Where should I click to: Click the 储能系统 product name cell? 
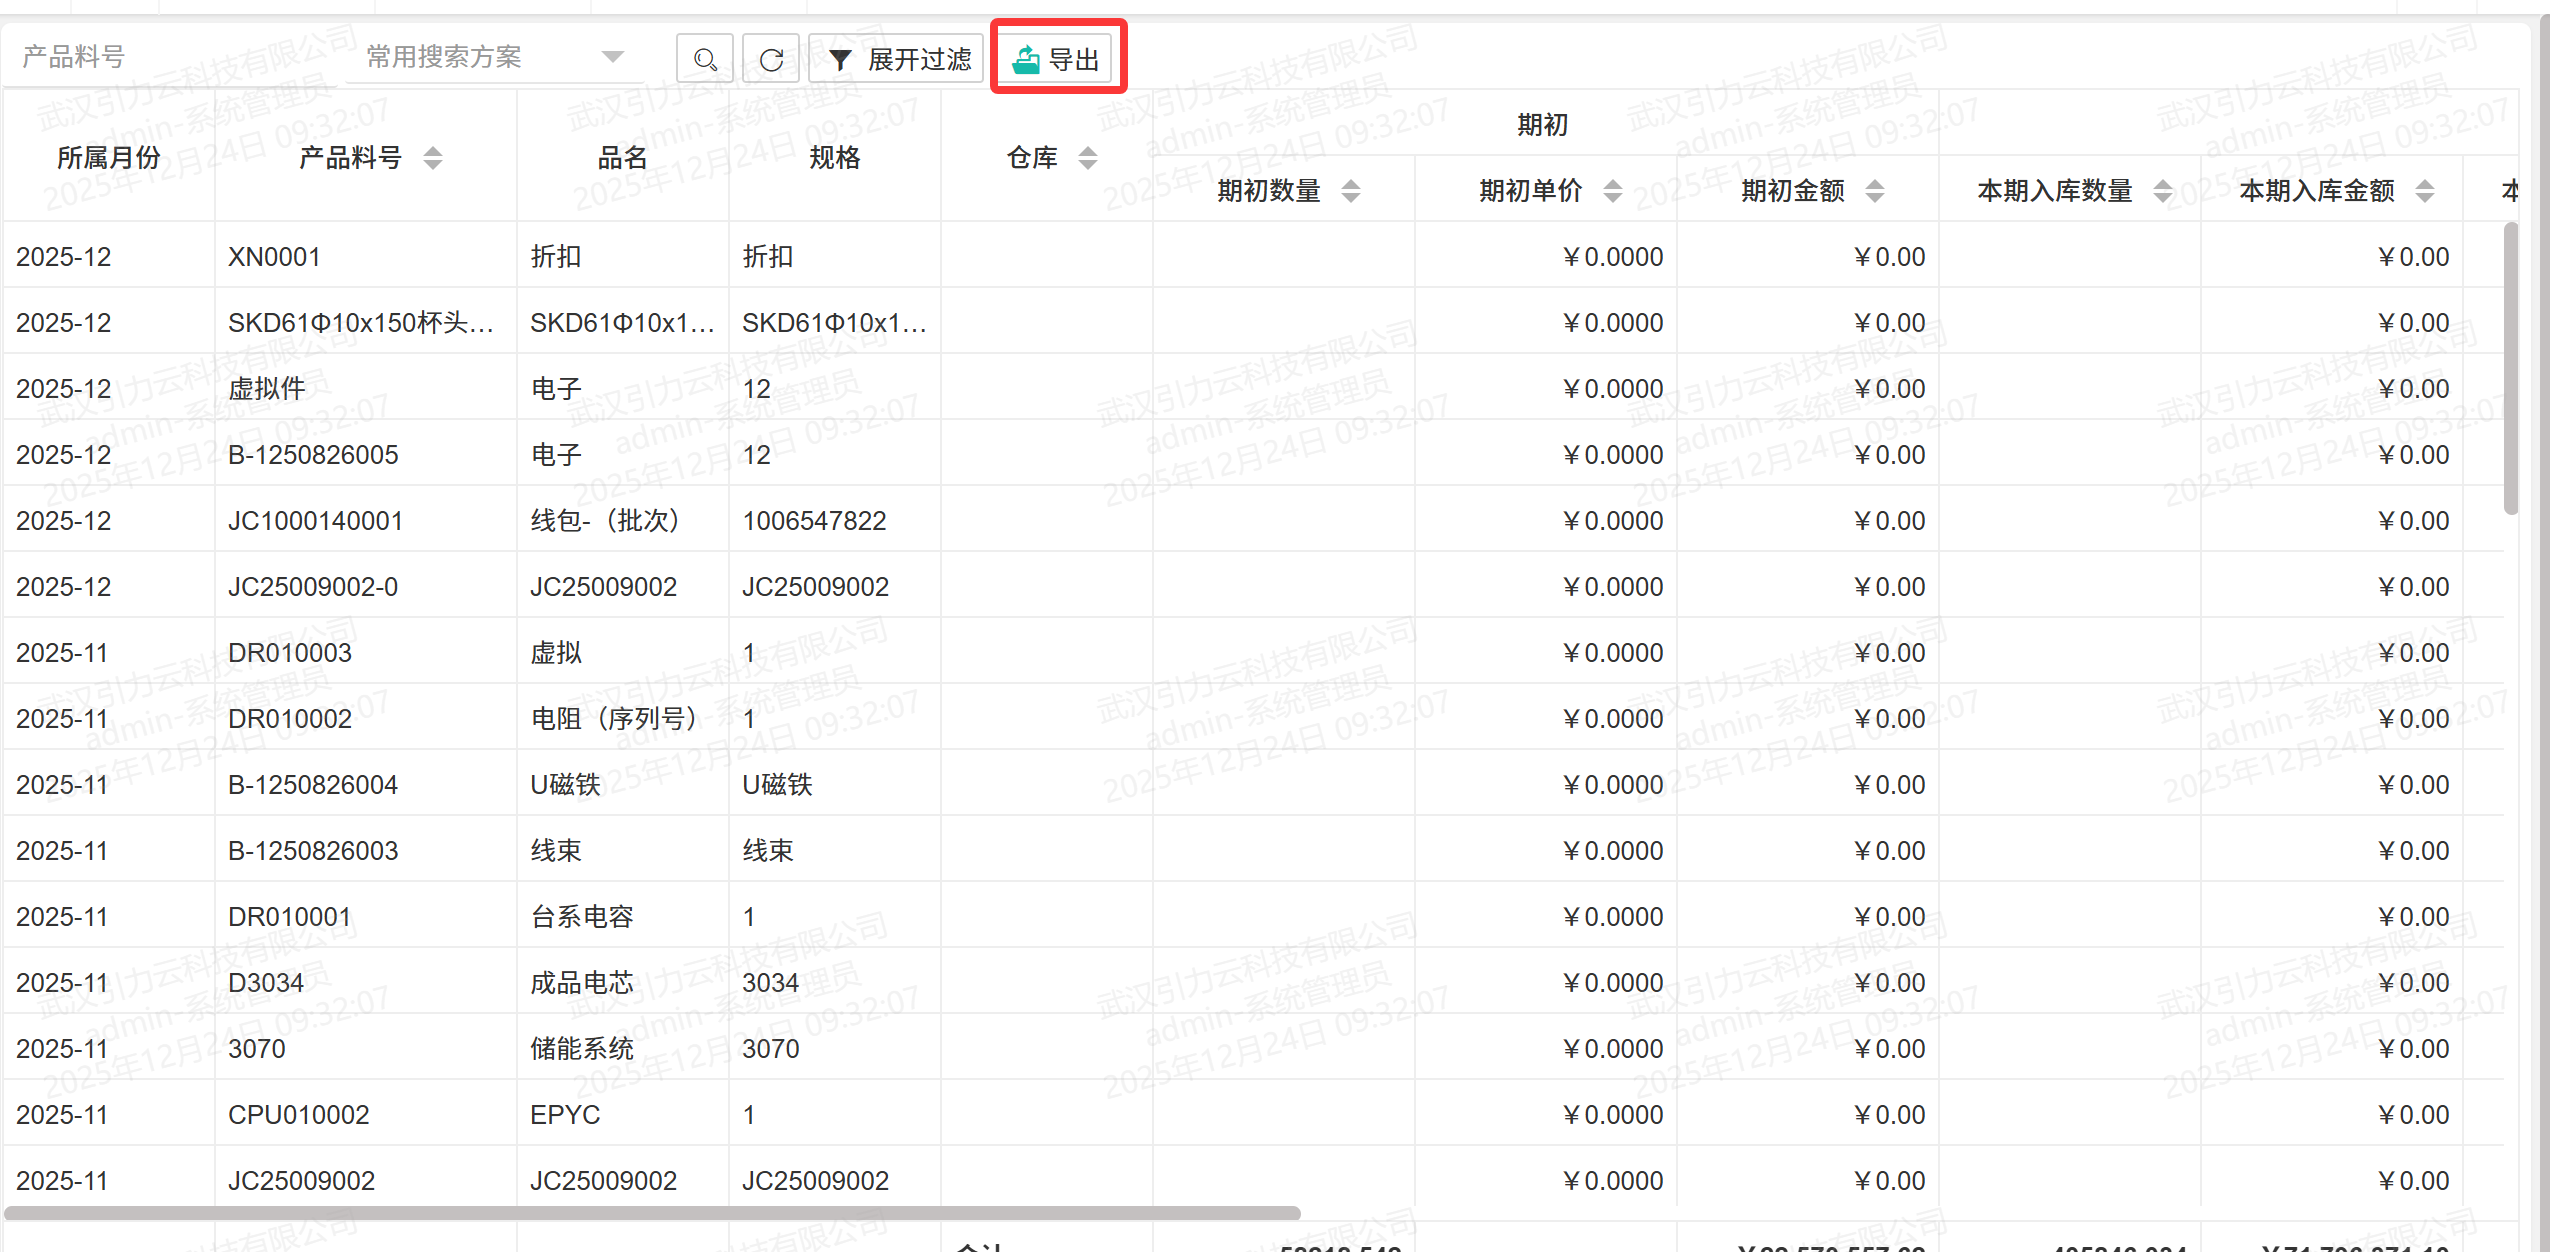click(x=582, y=1049)
